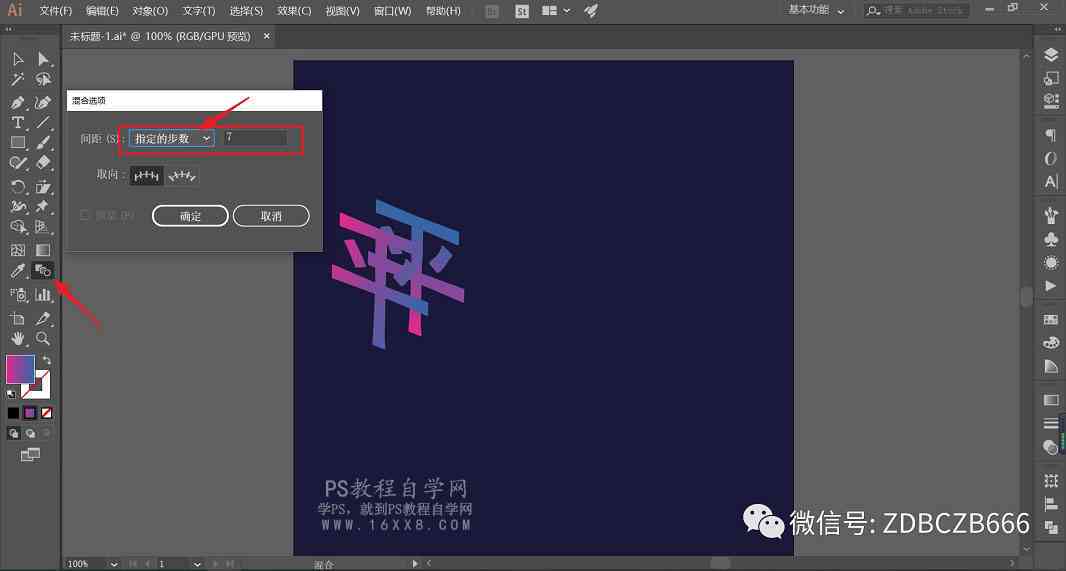
Task: Select the Selection tool (black arrow)
Action: (x=18, y=59)
